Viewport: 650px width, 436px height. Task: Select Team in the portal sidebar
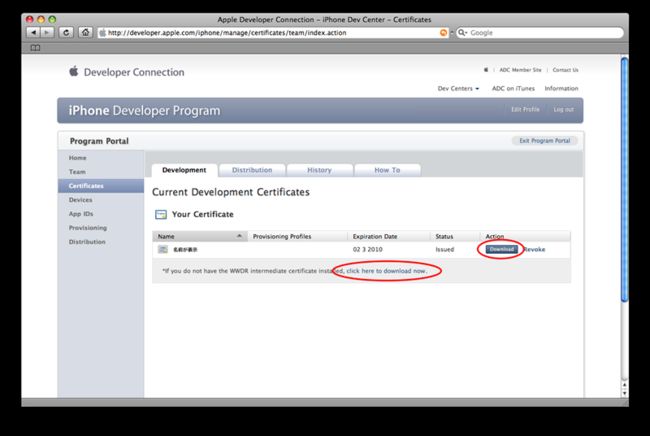point(77,172)
